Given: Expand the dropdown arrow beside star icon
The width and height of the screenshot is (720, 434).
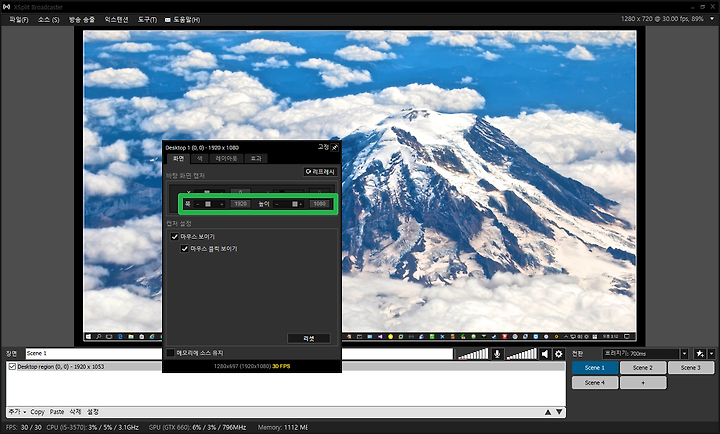Looking at the screenshot, I should pos(711,354).
